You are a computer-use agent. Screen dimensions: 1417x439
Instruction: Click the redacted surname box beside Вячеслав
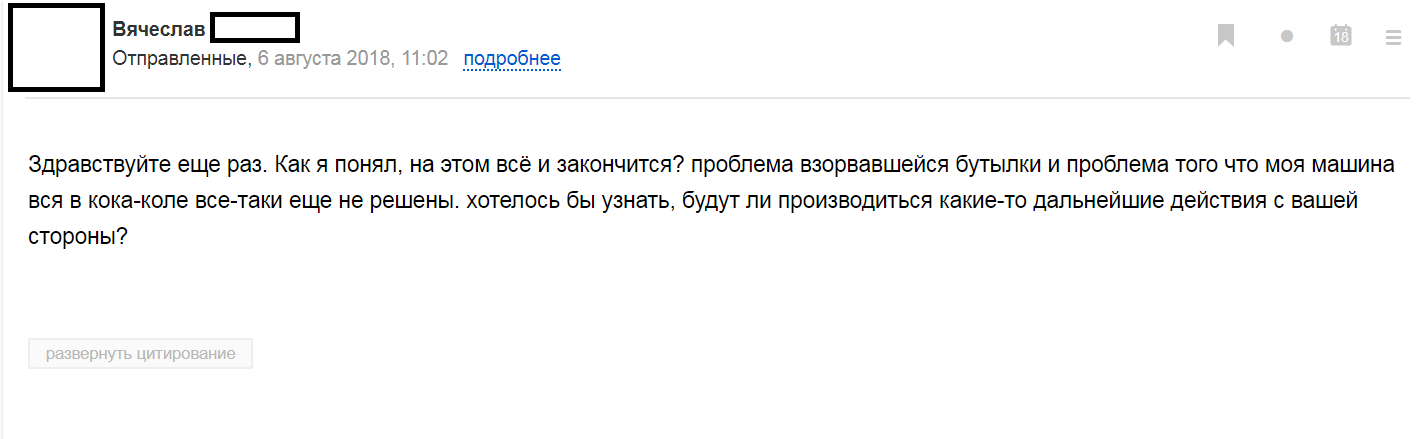coord(256,29)
